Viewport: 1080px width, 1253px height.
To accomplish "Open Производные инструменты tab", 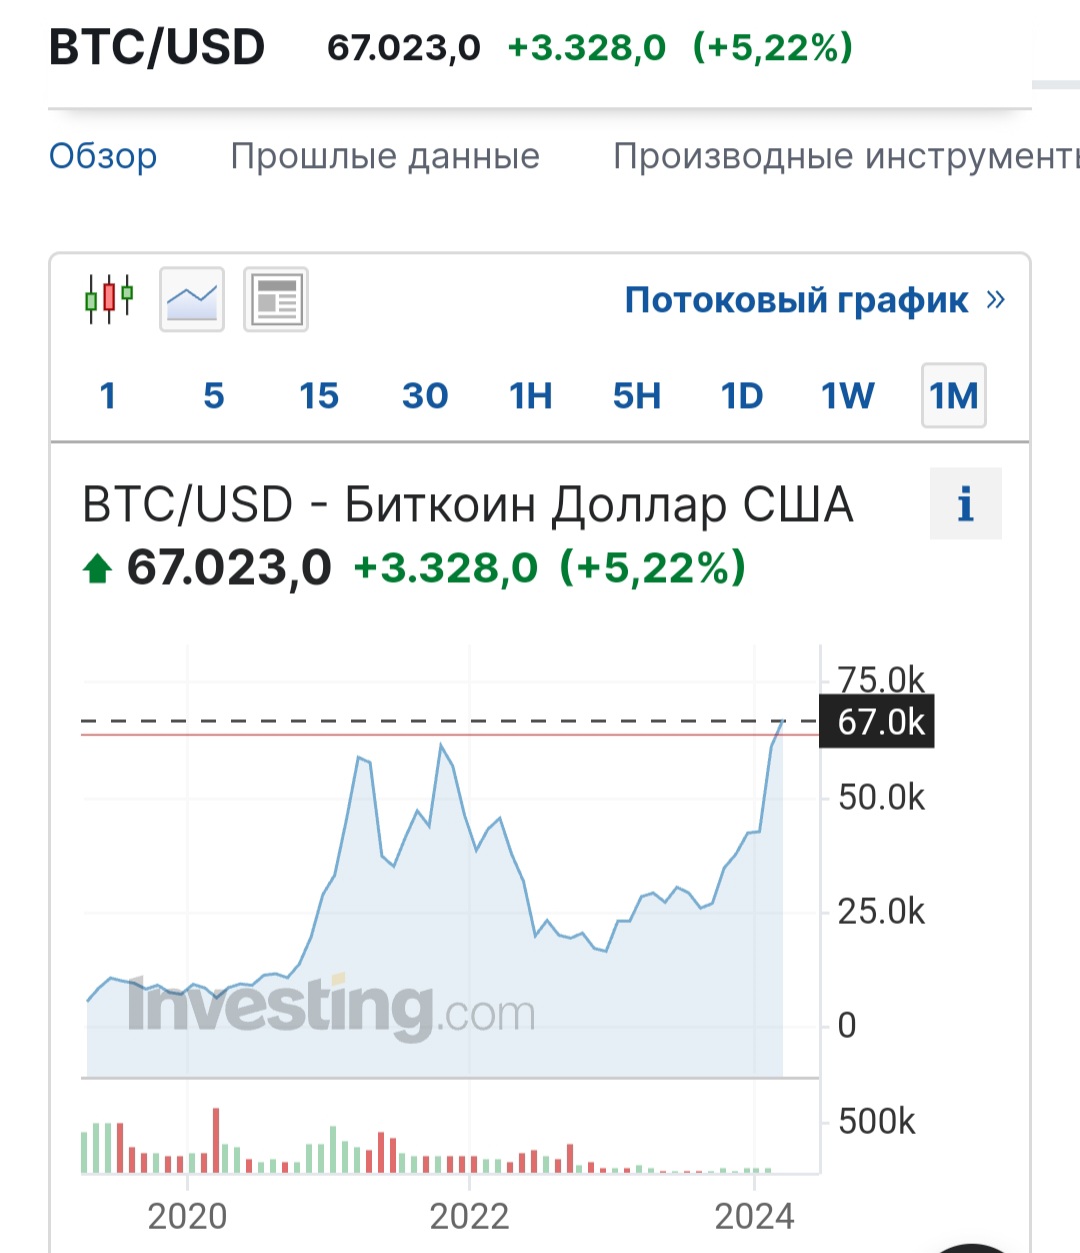I will click(845, 156).
